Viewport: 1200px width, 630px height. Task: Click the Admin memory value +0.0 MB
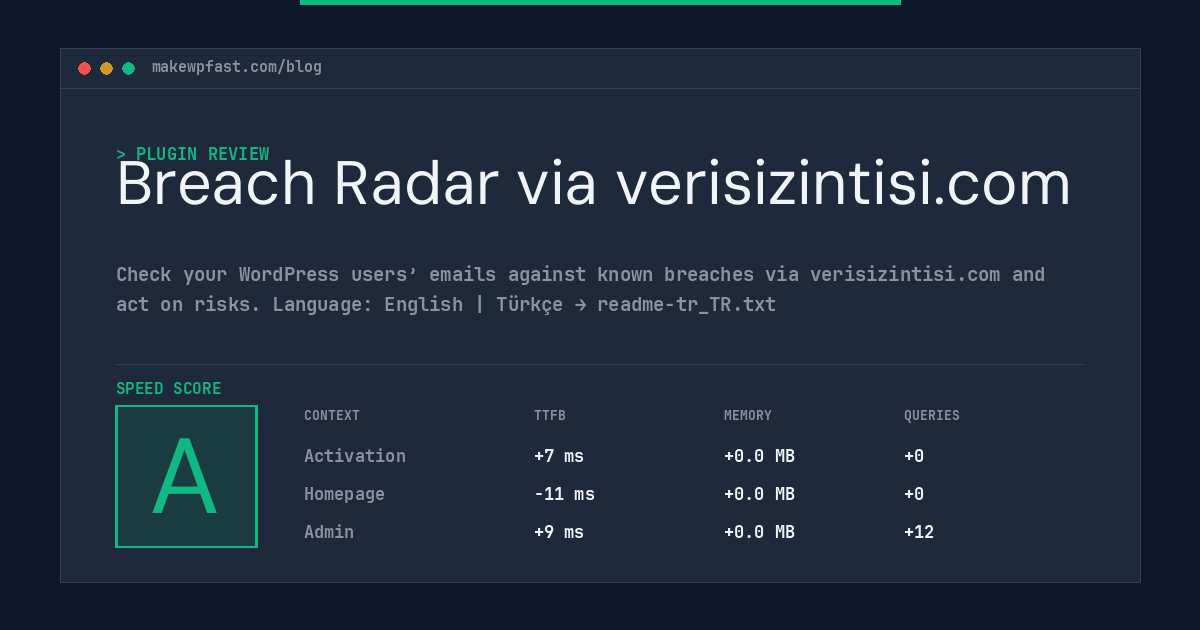coord(759,532)
